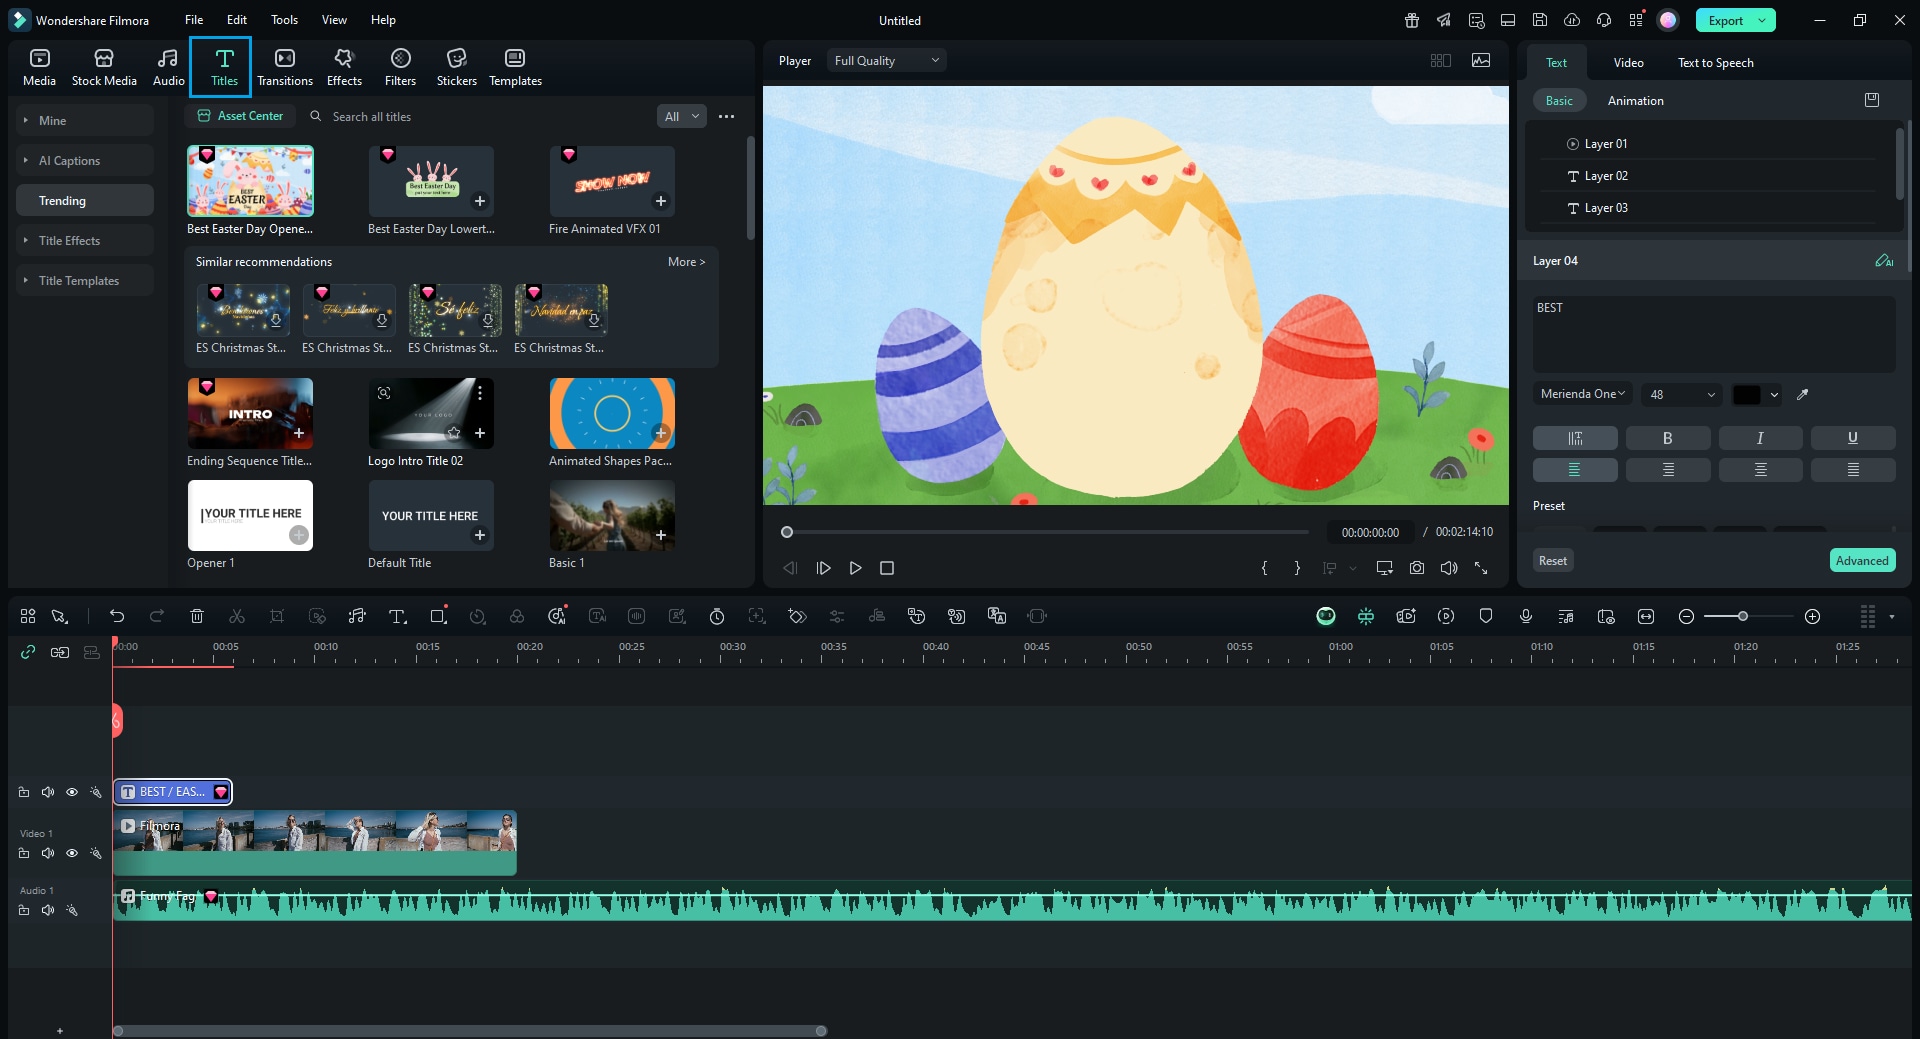Toggle underline text formatting
This screenshot has width=1920, height=1039.
pyautogui.click(x=1853, y=438)
